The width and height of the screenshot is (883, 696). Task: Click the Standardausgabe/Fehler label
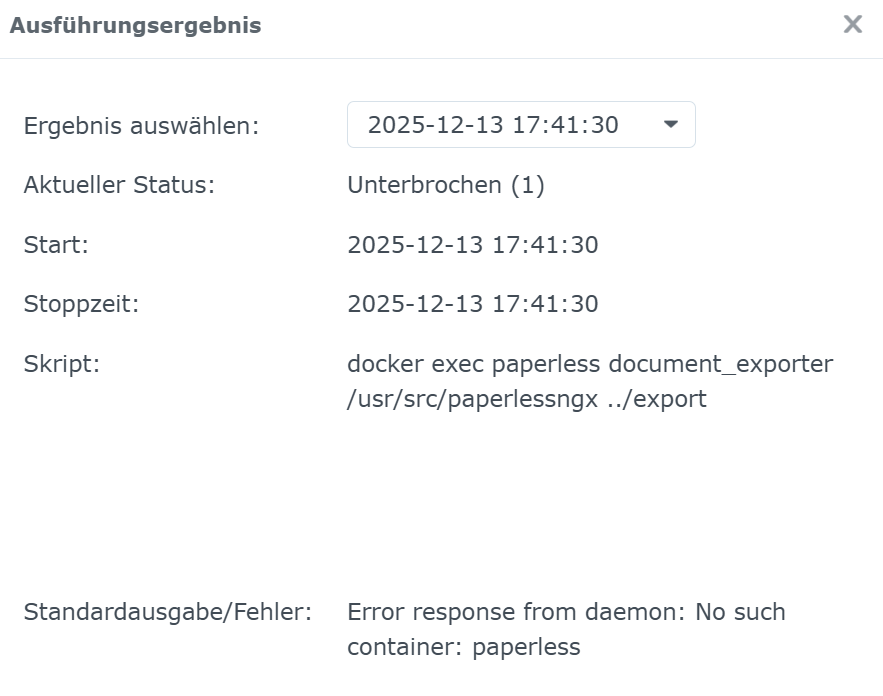[x=167, y=611]
